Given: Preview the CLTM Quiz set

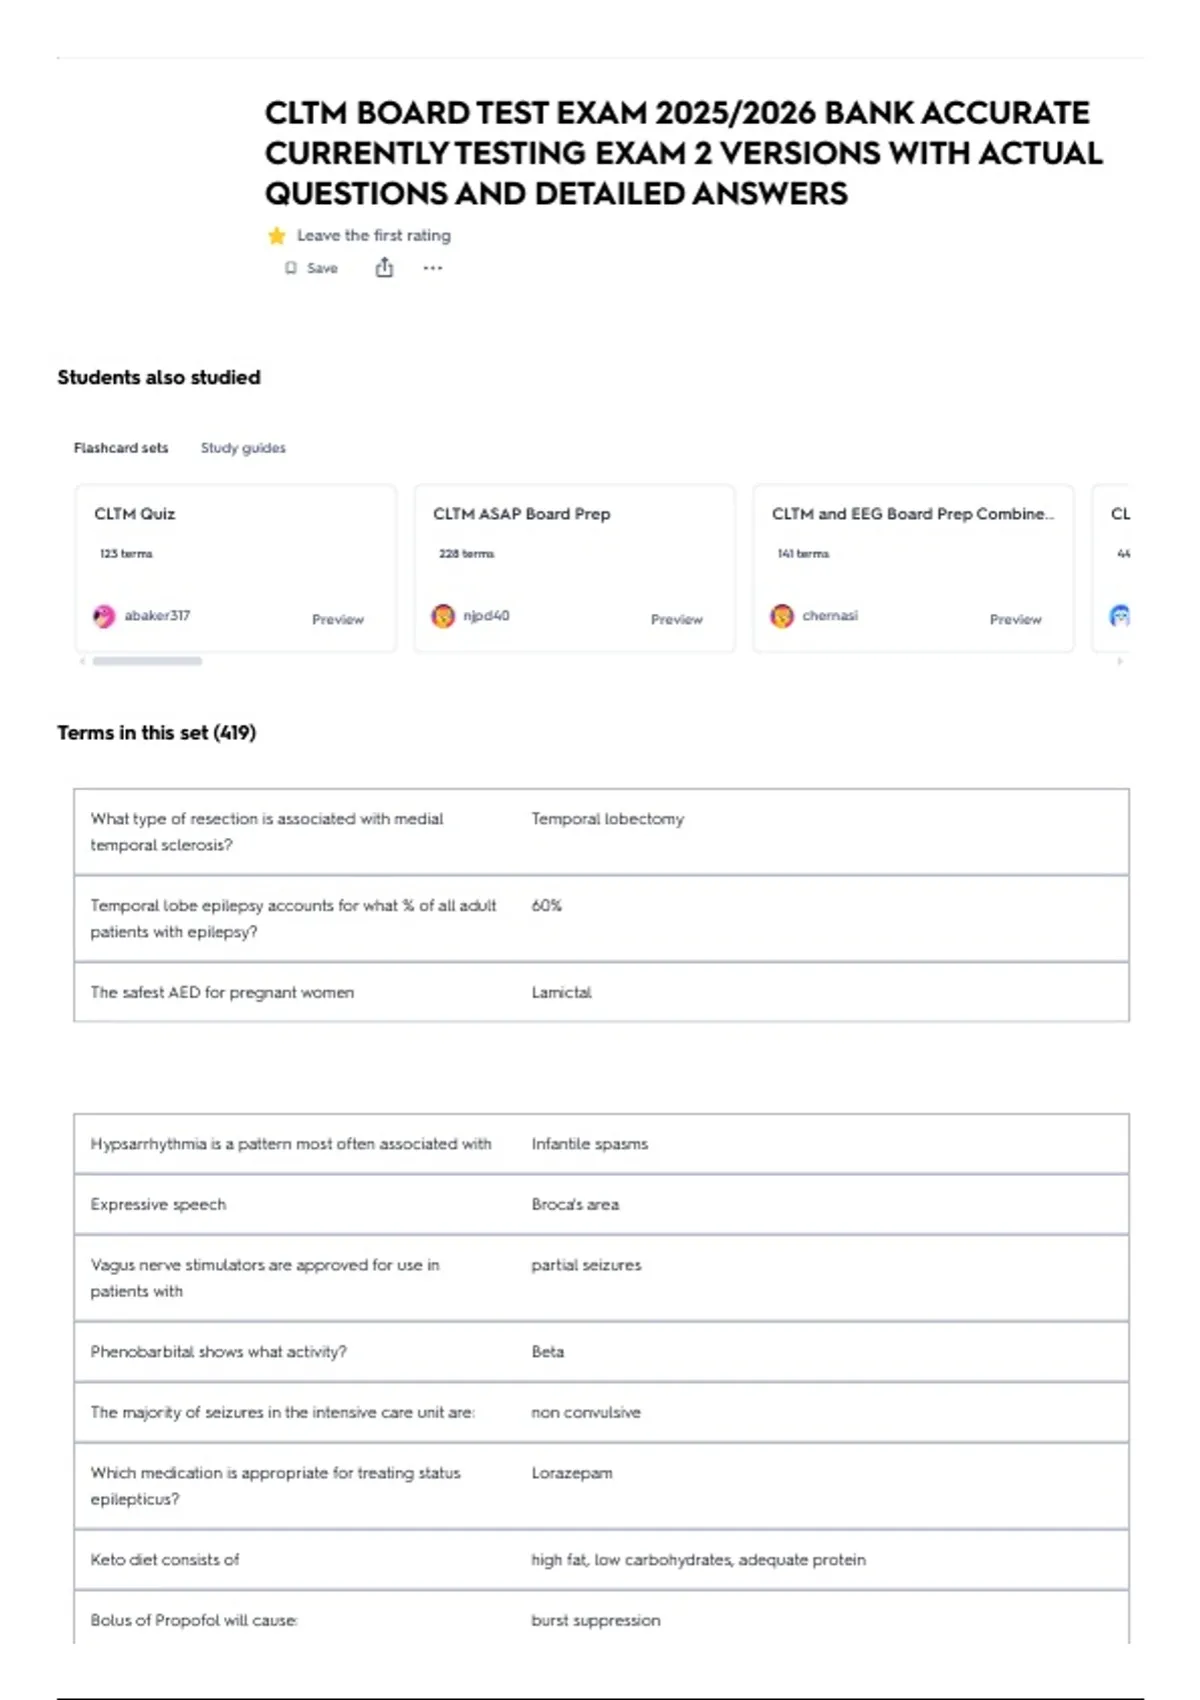Looking at the screenshot, I should pos(338,620).
